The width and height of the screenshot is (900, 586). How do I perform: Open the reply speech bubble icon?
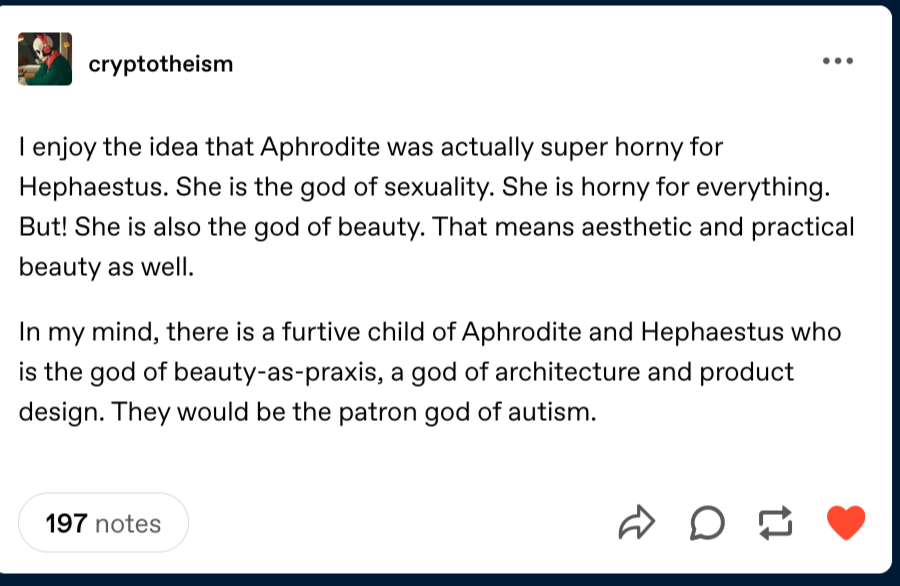pos(707,523)
